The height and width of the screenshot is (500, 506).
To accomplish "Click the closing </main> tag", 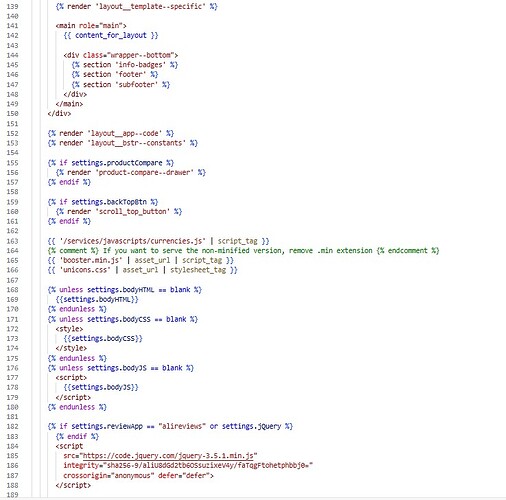I will [x=69, y=104].
